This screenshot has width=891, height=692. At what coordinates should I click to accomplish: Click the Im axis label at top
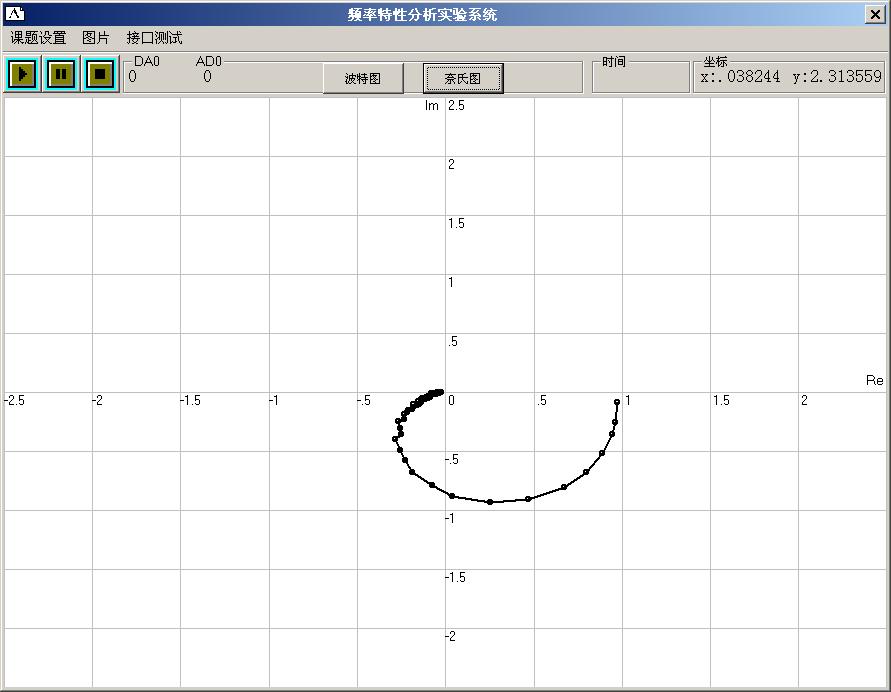432,105
